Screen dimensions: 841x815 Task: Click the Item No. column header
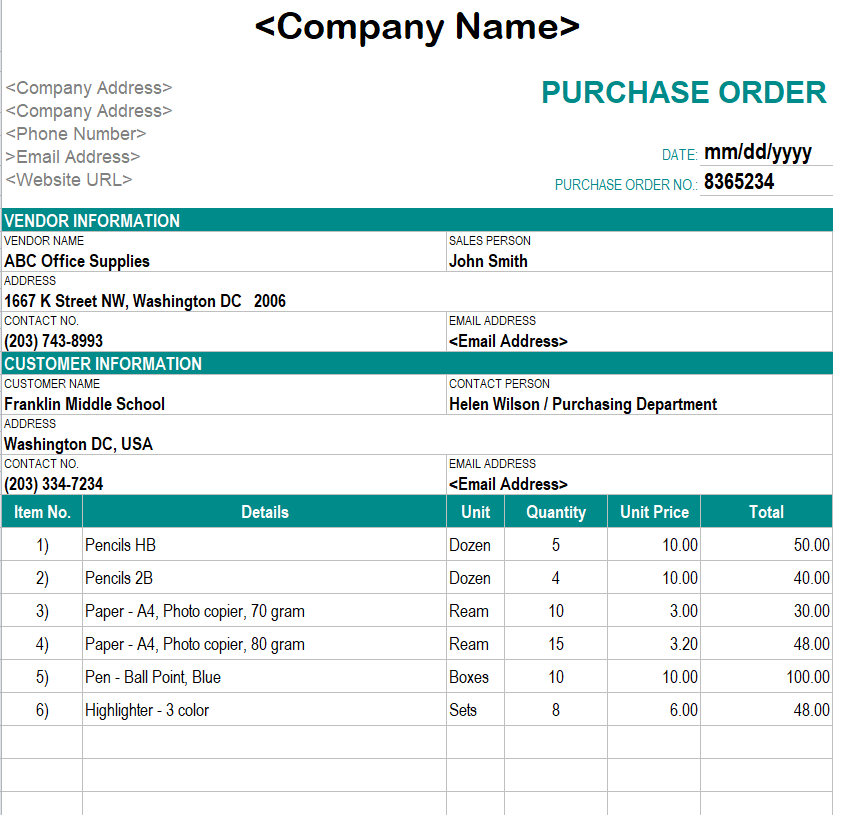click(42, 512)
